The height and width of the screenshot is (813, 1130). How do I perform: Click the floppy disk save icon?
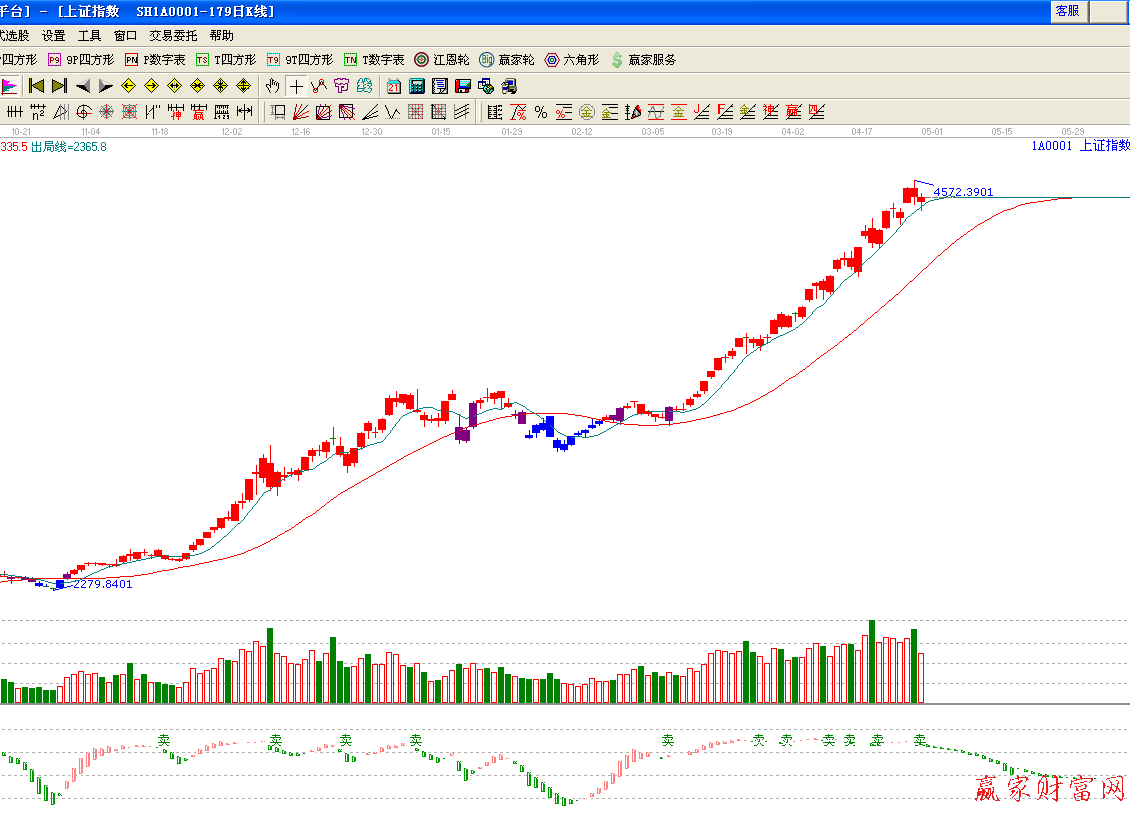pyautogui.click(x=462, y=86)
